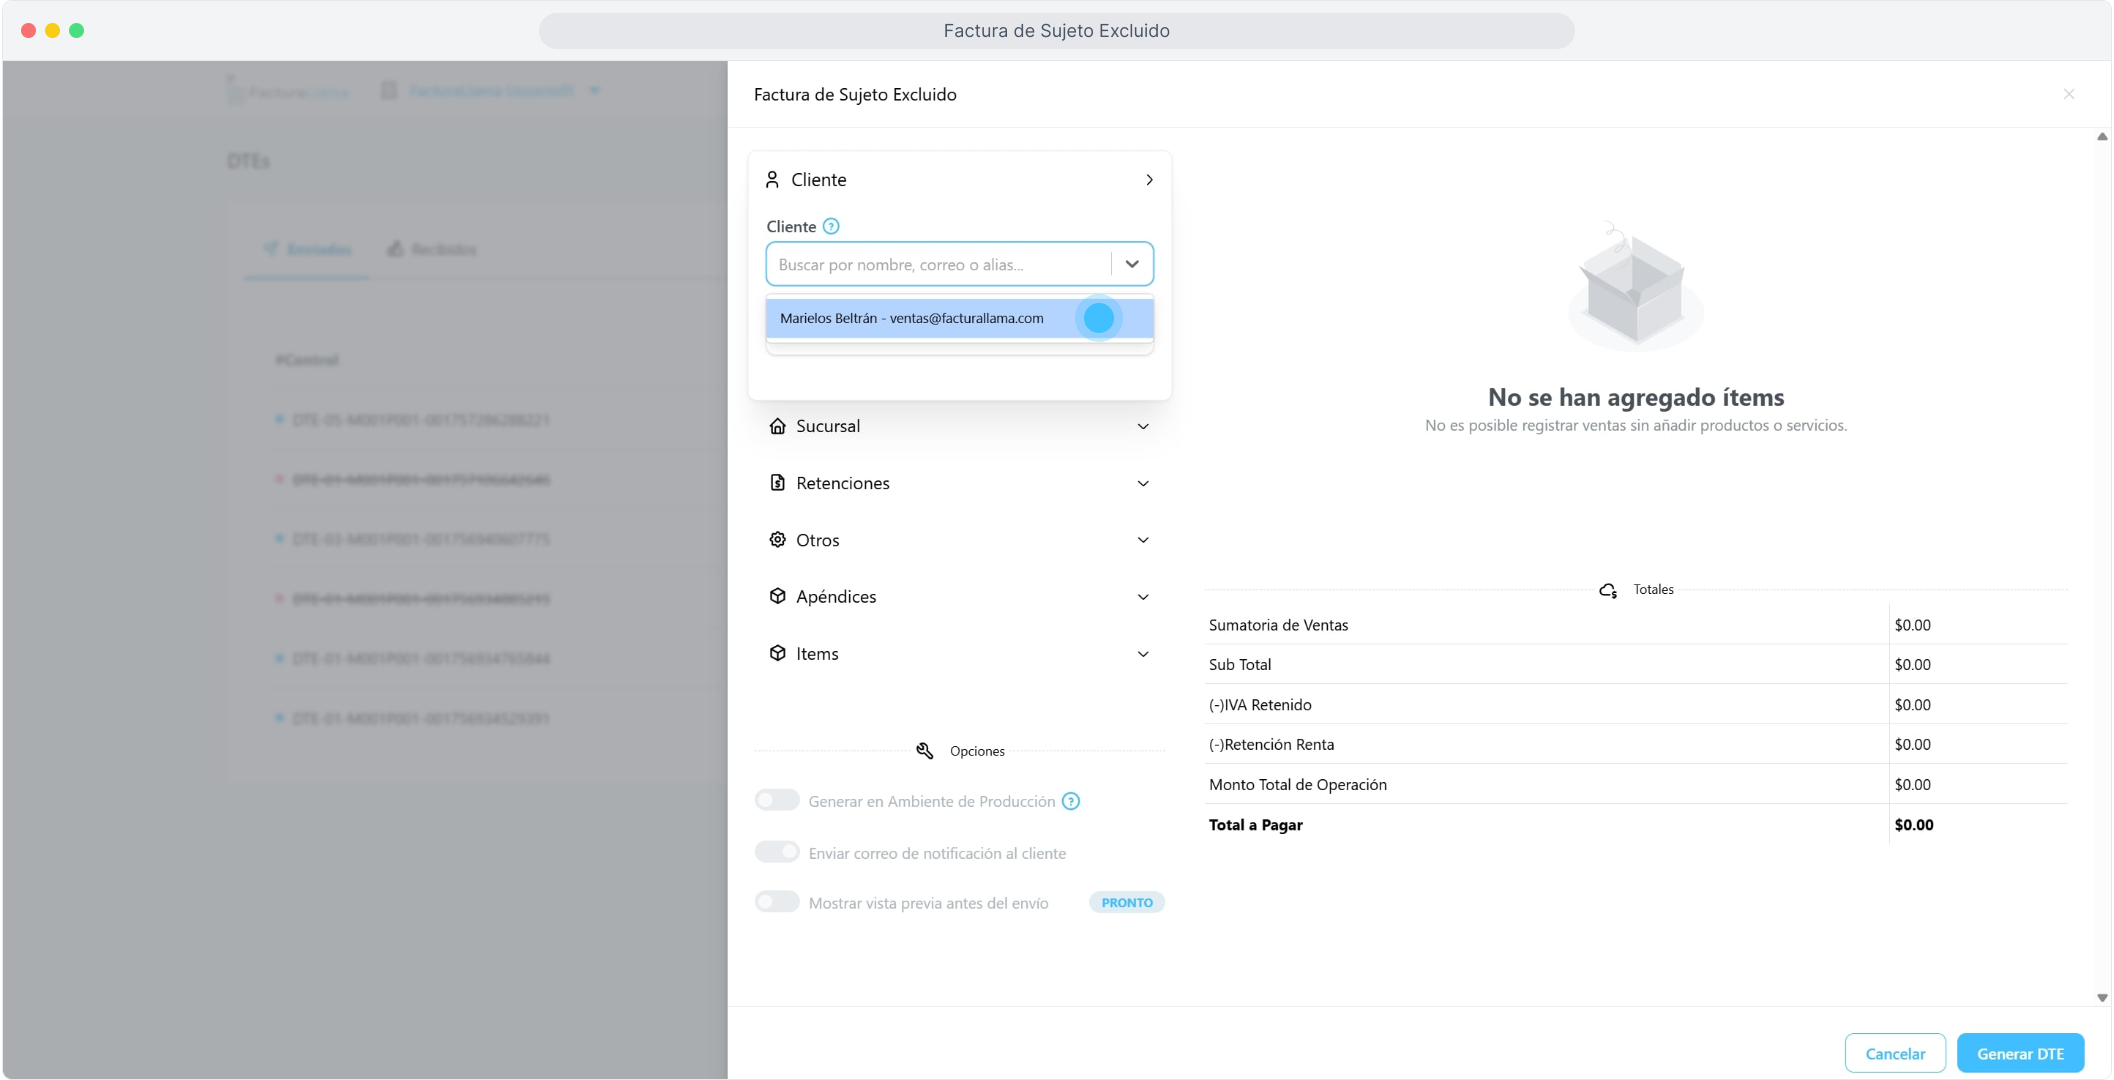Expand the Retenciones section chevron
The width and height of the screenshot is (2114, 1080).
(x=1143, y=484)
